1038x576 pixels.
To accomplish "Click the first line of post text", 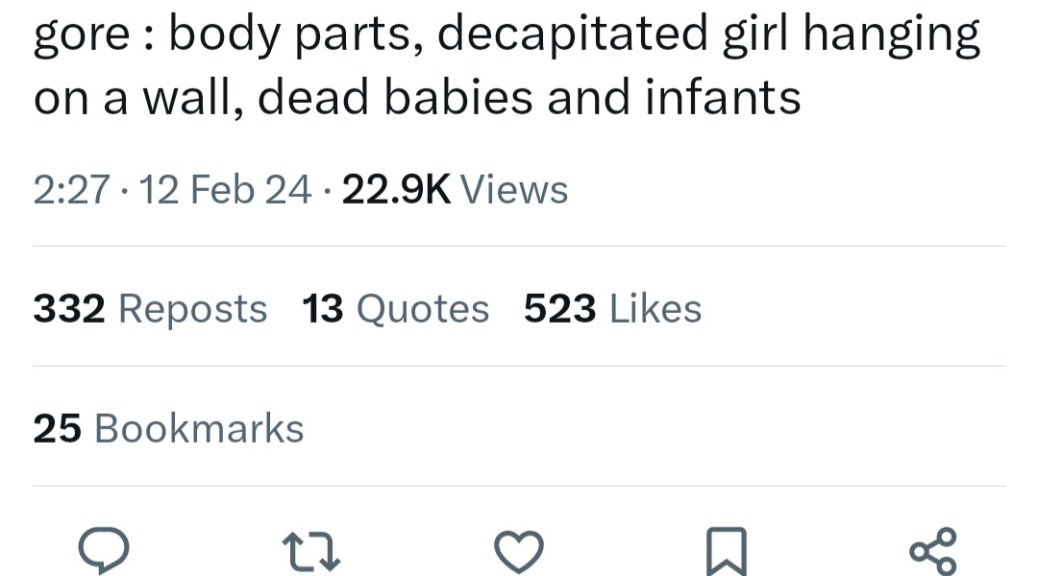I will [x=506, y=36].
